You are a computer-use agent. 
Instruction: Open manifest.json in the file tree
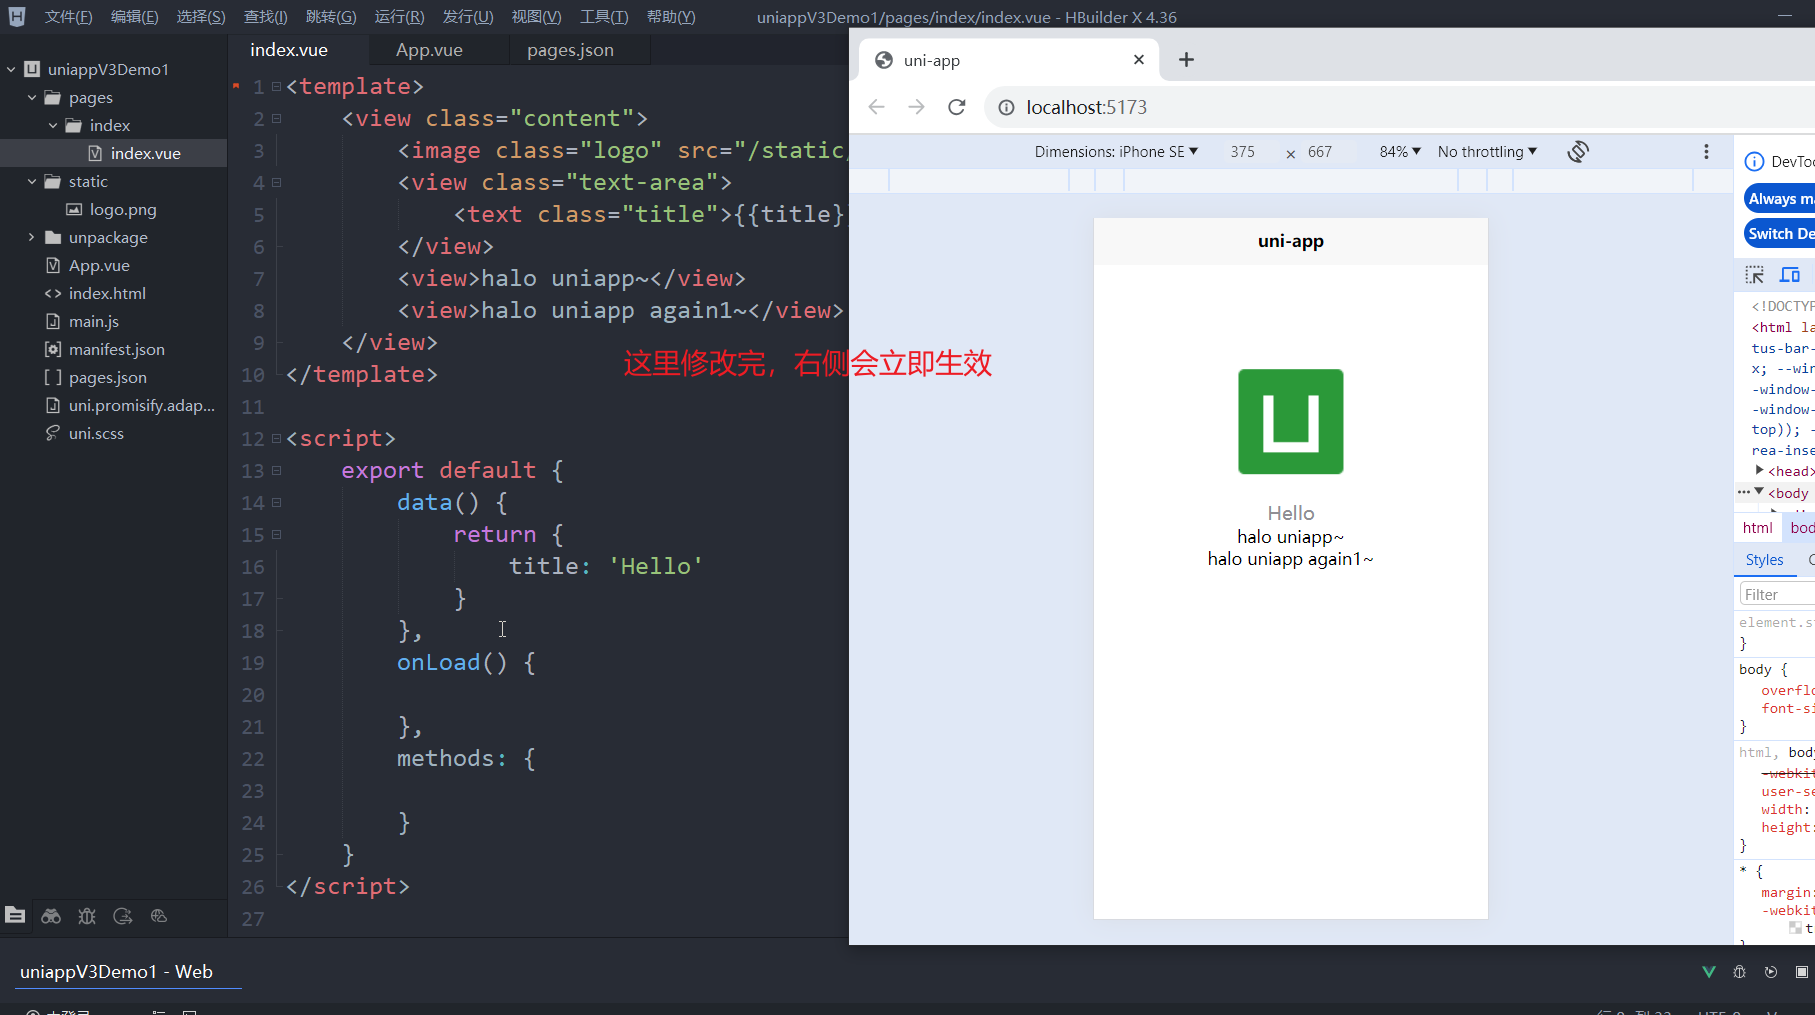coord(116,349)
